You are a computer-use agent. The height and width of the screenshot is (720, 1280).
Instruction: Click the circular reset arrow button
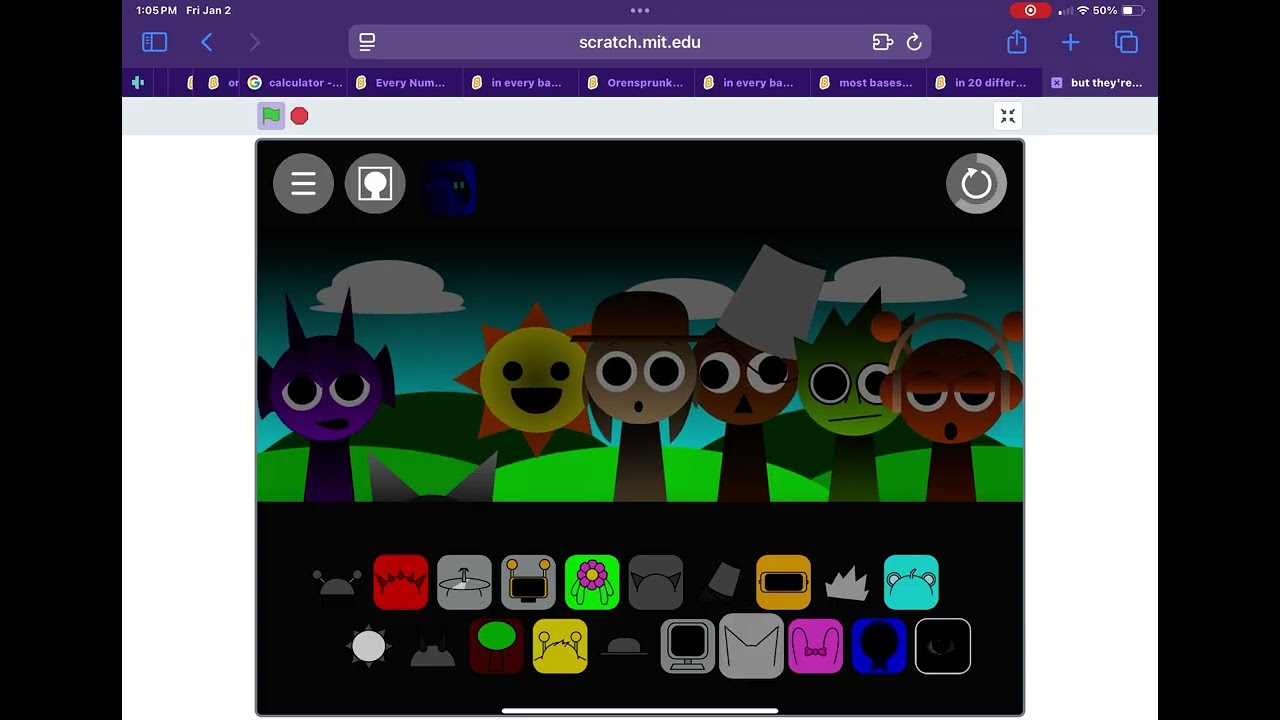[976, 184]
